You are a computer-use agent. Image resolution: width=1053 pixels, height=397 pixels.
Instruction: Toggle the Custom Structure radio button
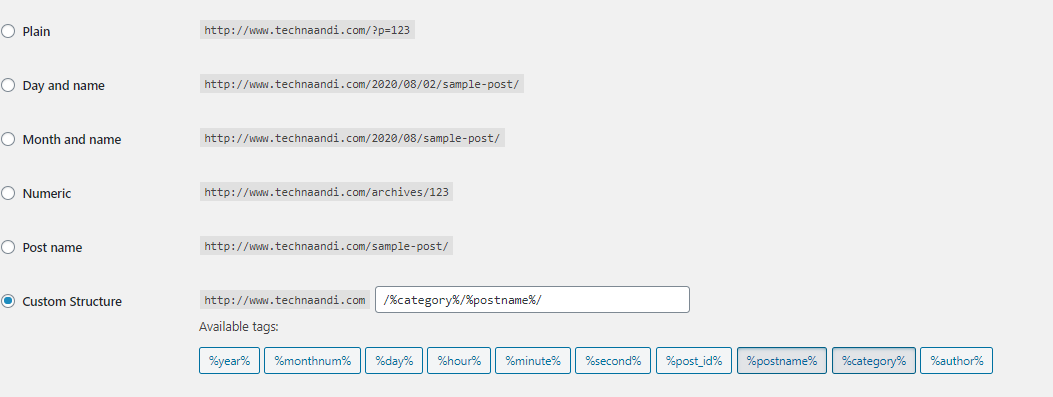tap(7, 301)
